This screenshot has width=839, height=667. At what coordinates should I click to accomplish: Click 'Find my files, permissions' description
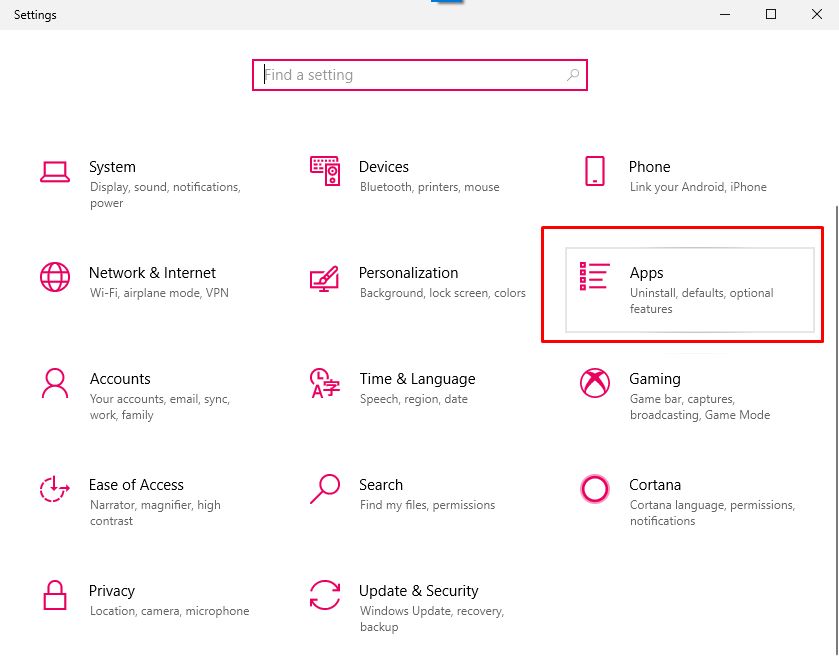[x=428, y=504]
